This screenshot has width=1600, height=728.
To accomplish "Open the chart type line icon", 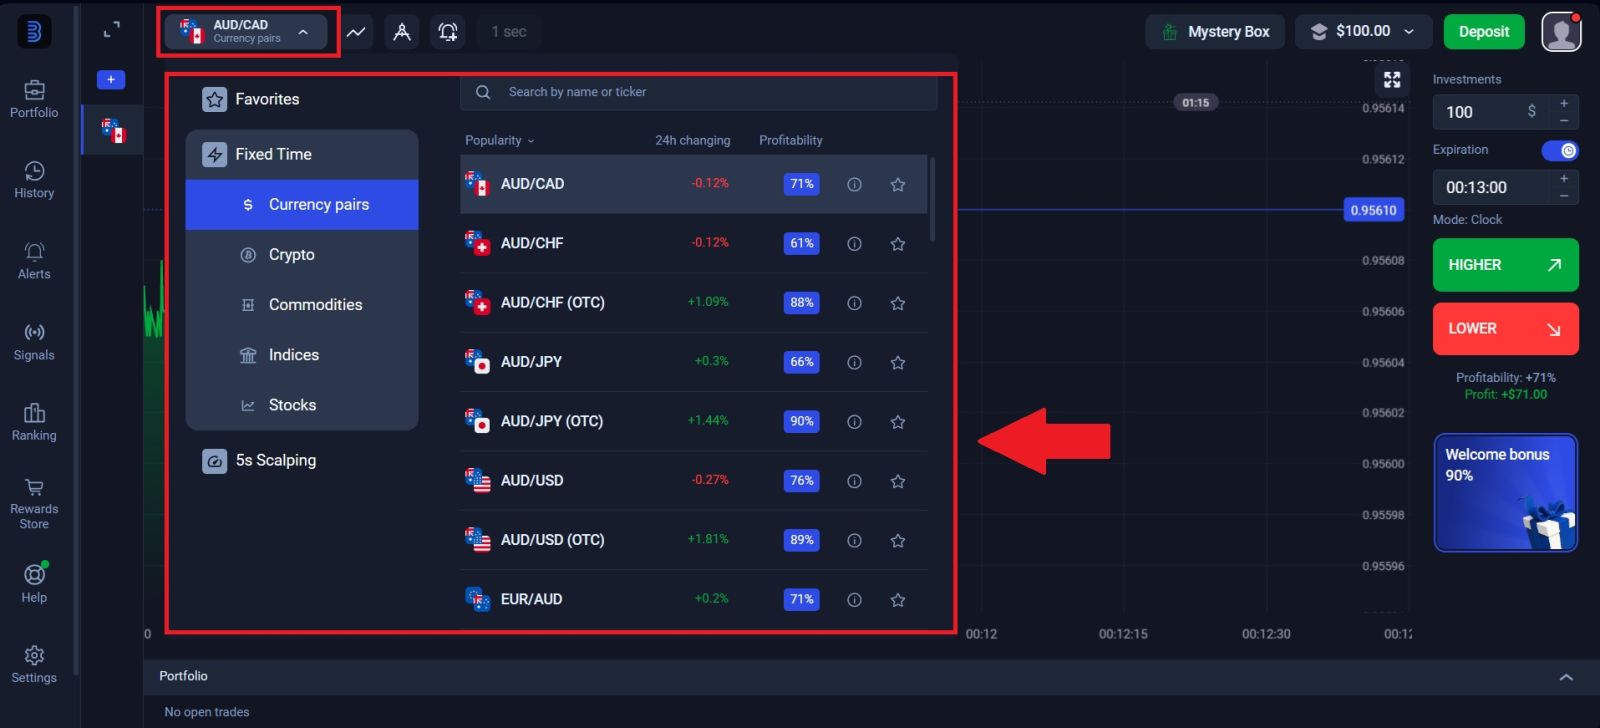I will [356, 32].
